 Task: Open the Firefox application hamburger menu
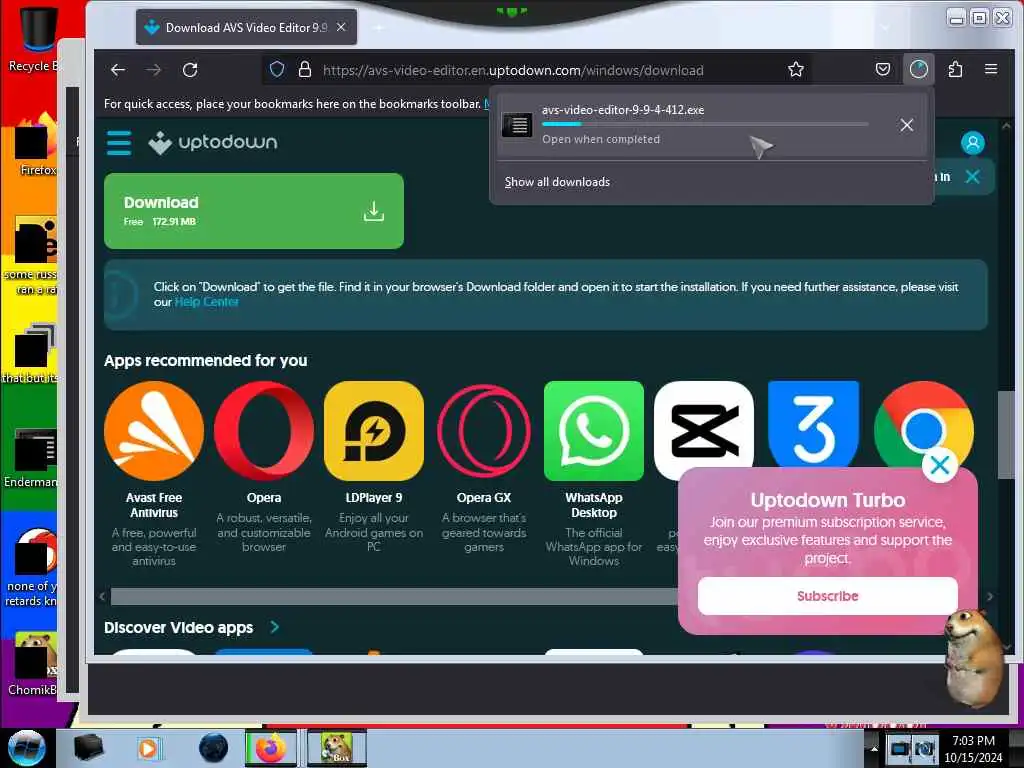pos(991,69)
